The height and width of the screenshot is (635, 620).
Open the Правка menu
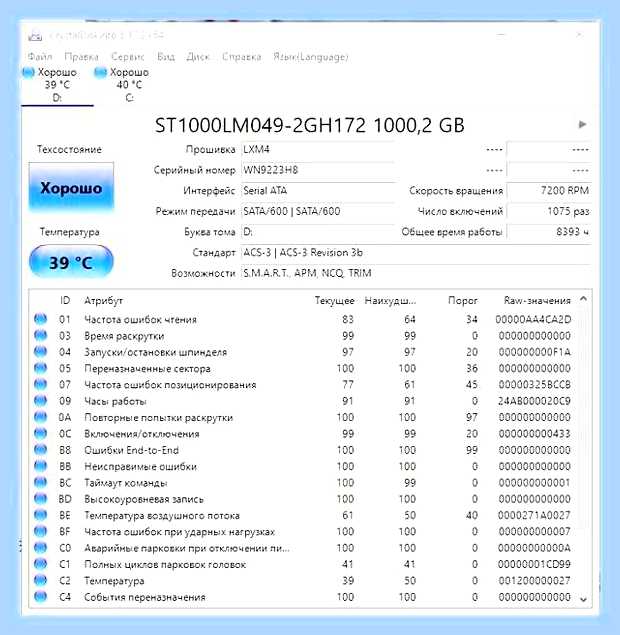tap(81, 56)
